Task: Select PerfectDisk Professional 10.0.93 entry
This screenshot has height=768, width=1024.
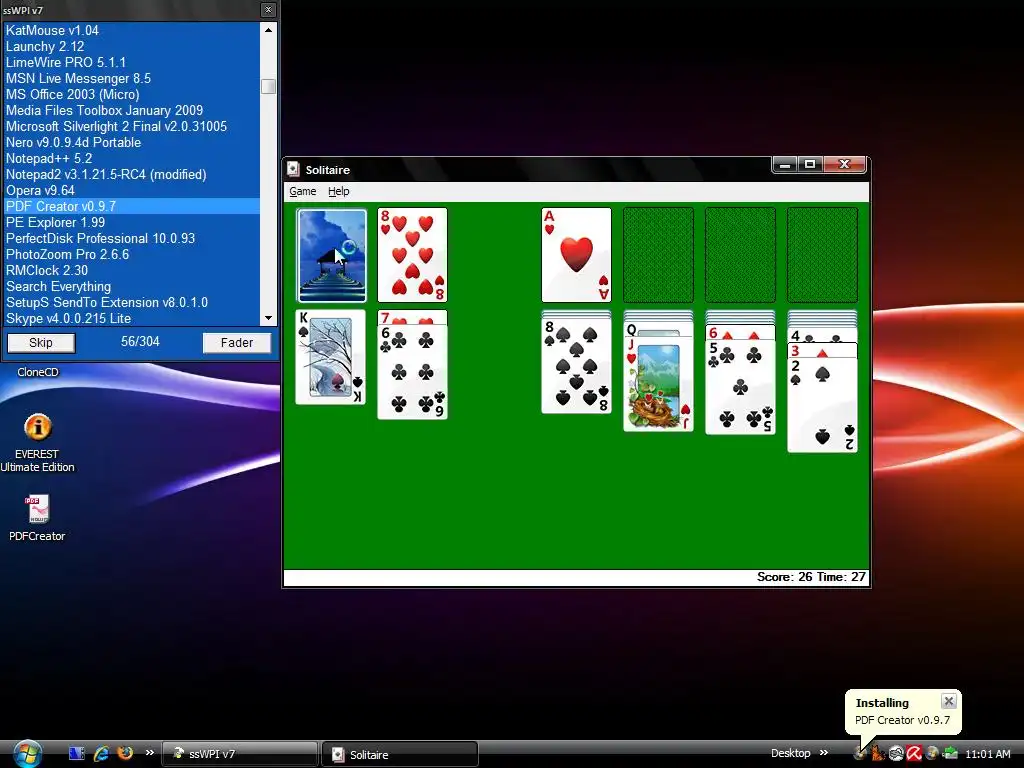Action: point(132,238)
